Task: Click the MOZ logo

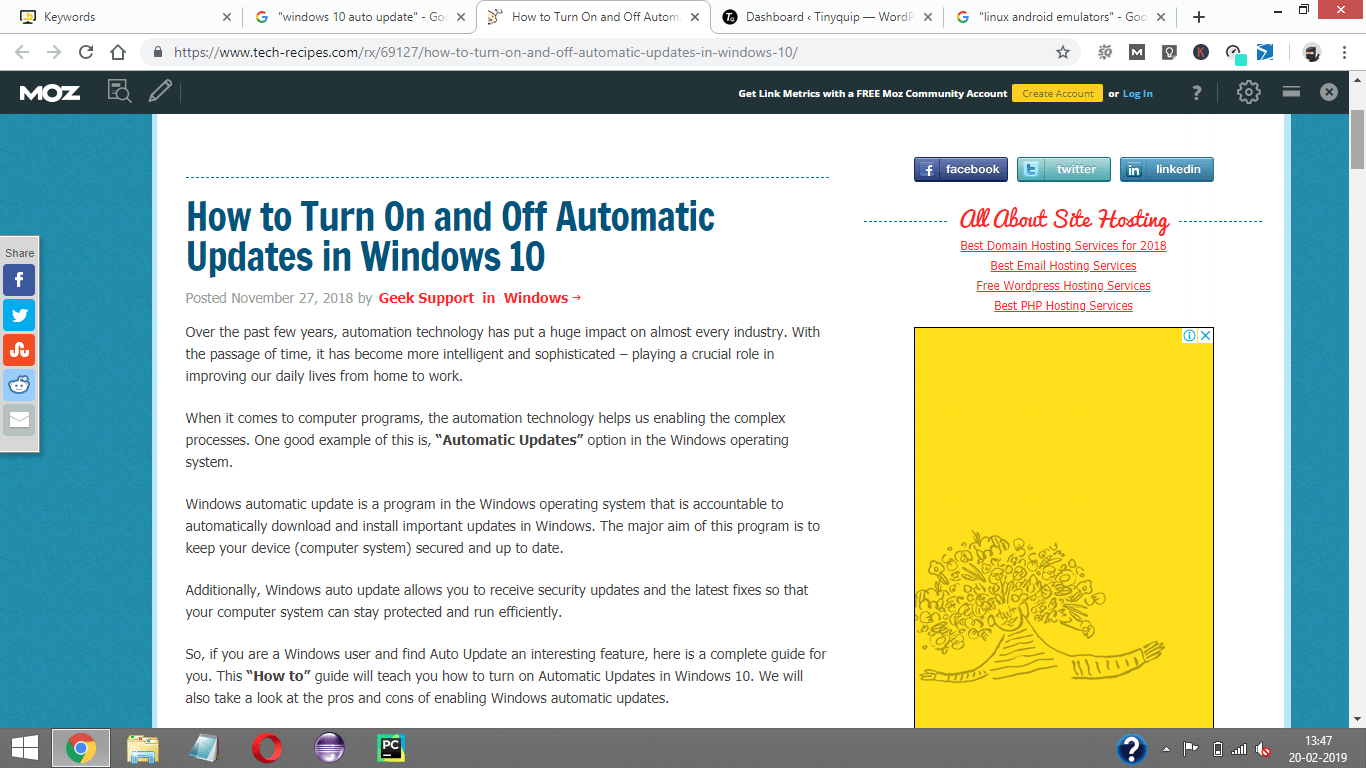Action: tap(50, 93)
